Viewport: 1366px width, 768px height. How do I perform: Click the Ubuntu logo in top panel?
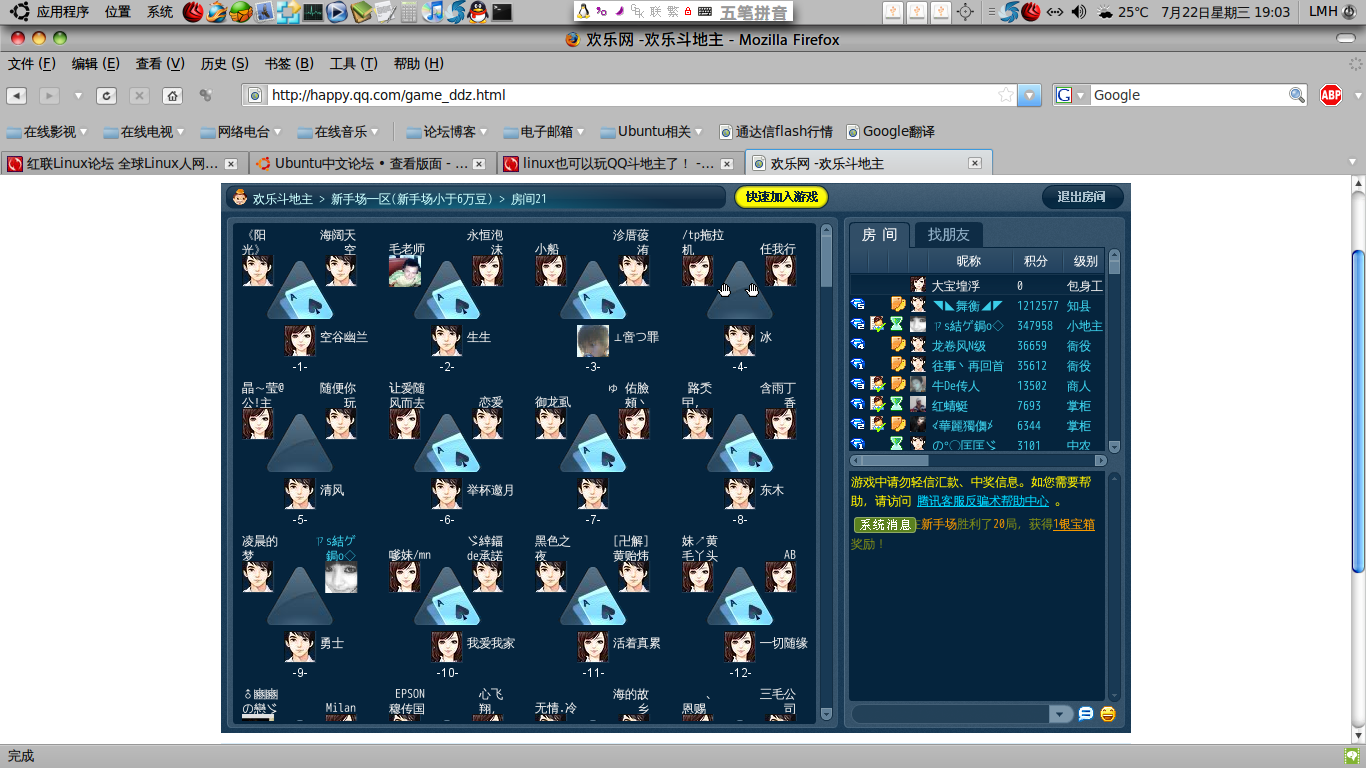click(x=20, y=12)
